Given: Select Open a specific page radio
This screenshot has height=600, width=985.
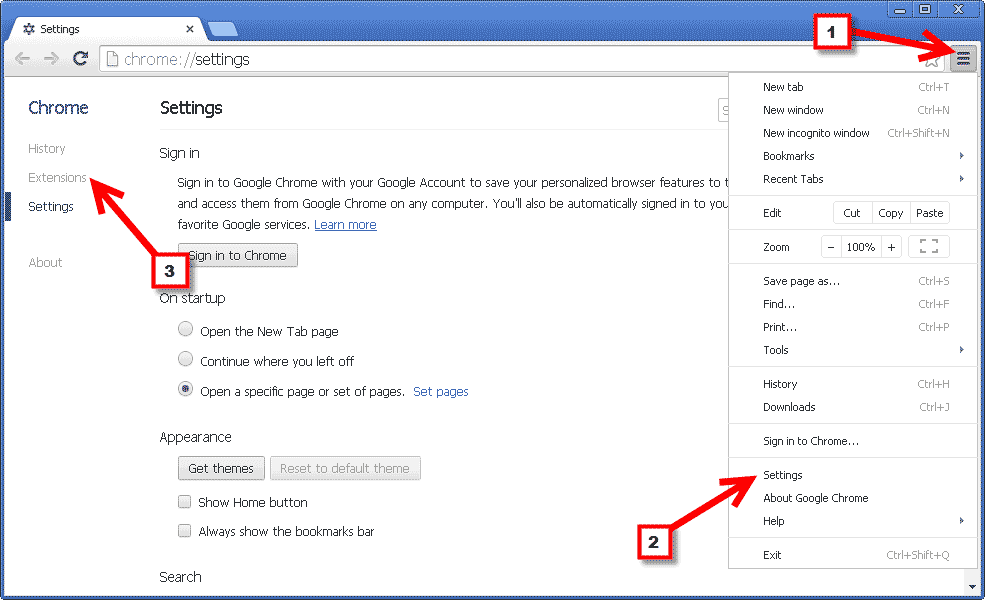Looking at the screenshot, I should point(185,389).
